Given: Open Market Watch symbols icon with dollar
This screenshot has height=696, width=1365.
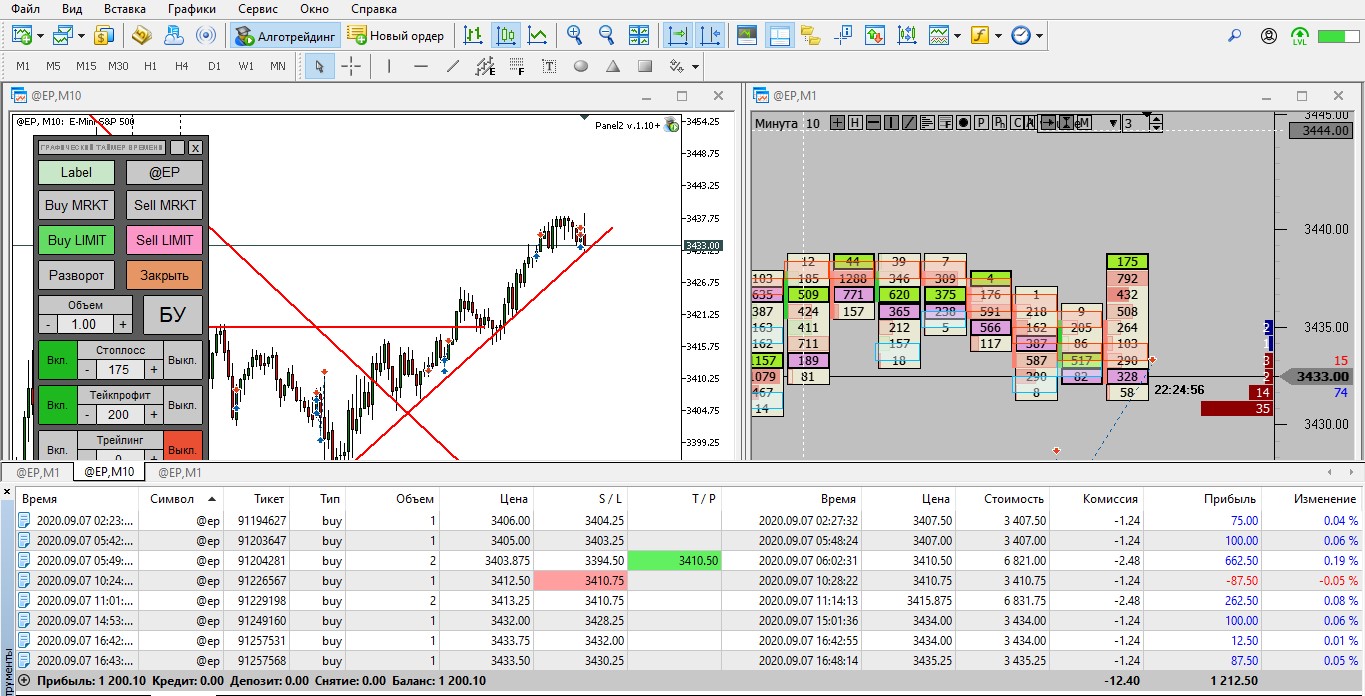Looking at the screenshot, I should (104, 35).
